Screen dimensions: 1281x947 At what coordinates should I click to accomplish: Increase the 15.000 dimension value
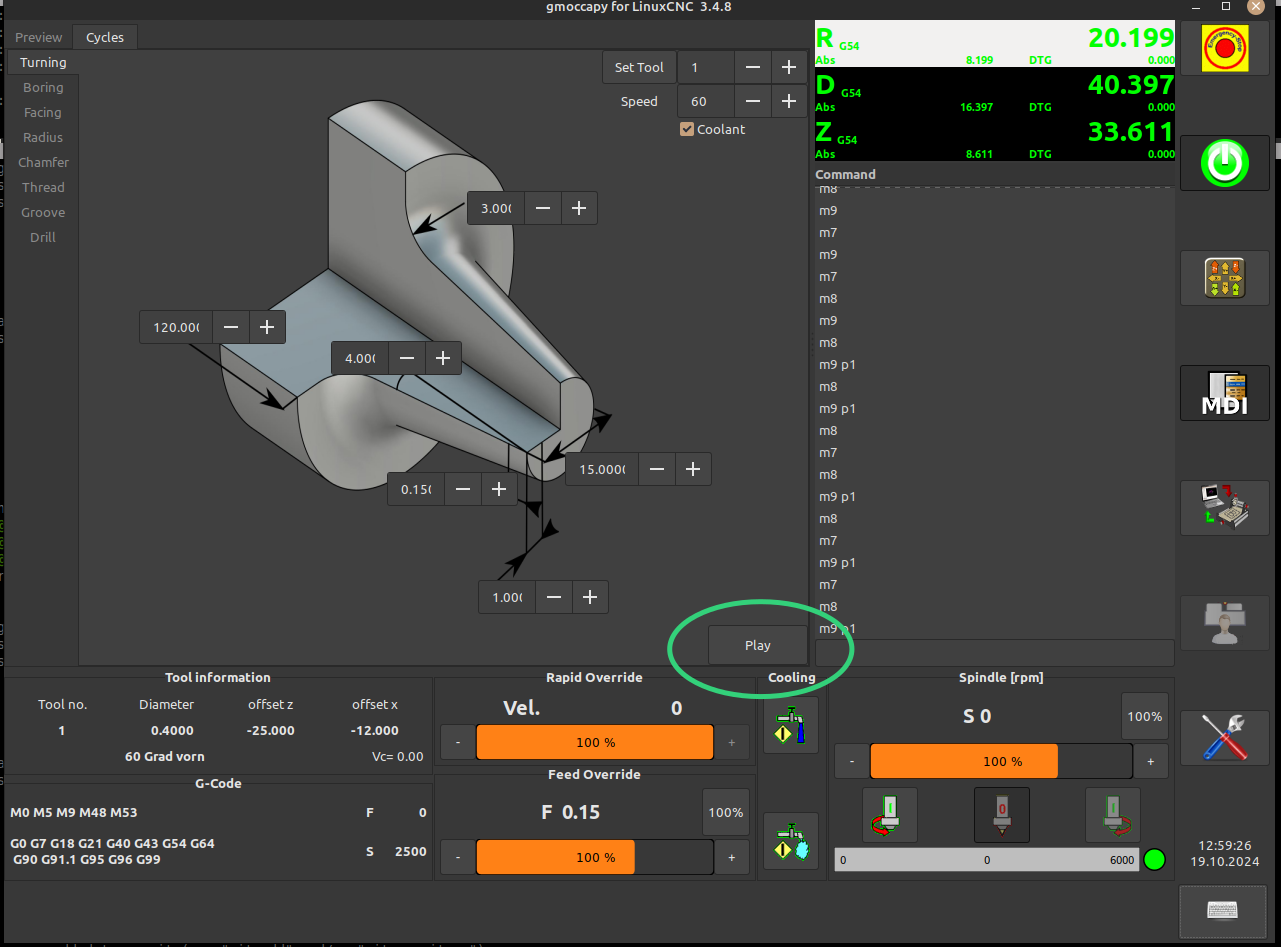click(693, 469)
